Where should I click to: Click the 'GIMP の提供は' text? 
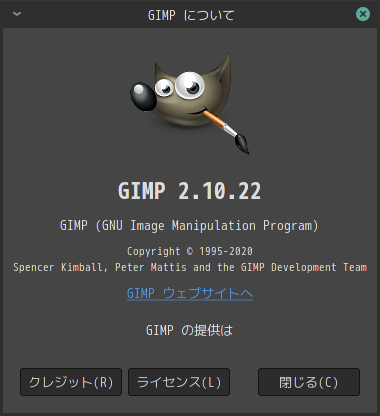point(189,330)
